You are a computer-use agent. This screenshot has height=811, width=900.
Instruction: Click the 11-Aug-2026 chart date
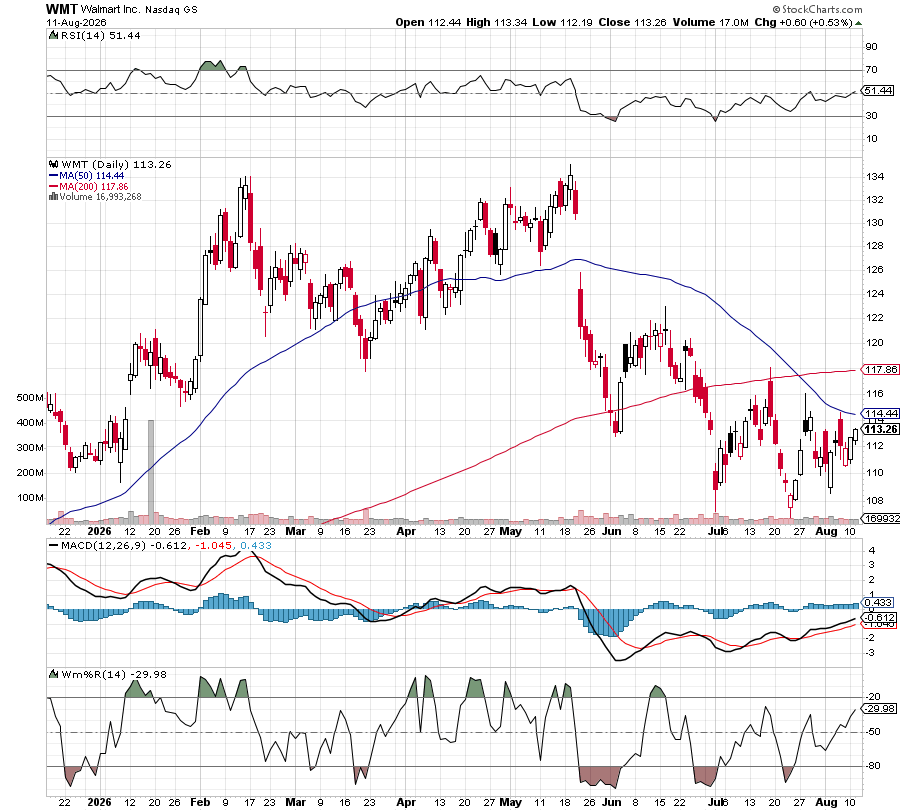click(76, 22)
